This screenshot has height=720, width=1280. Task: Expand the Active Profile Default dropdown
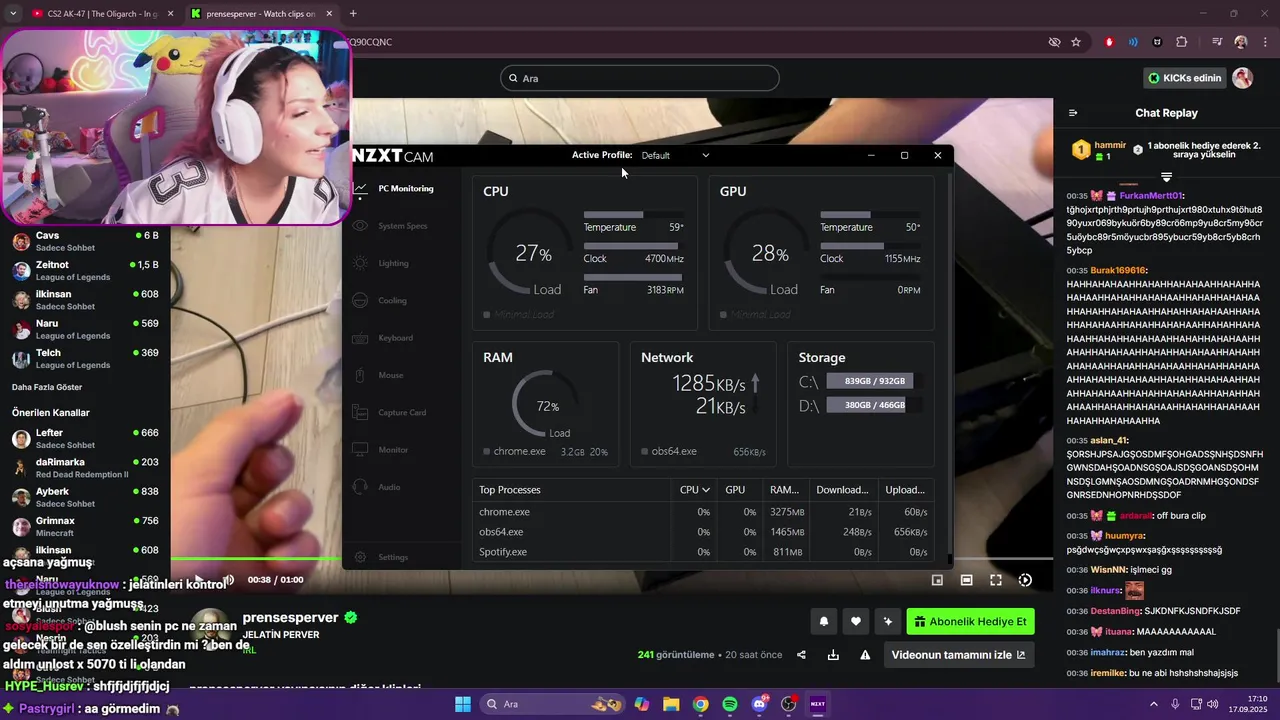click(675, 155)
